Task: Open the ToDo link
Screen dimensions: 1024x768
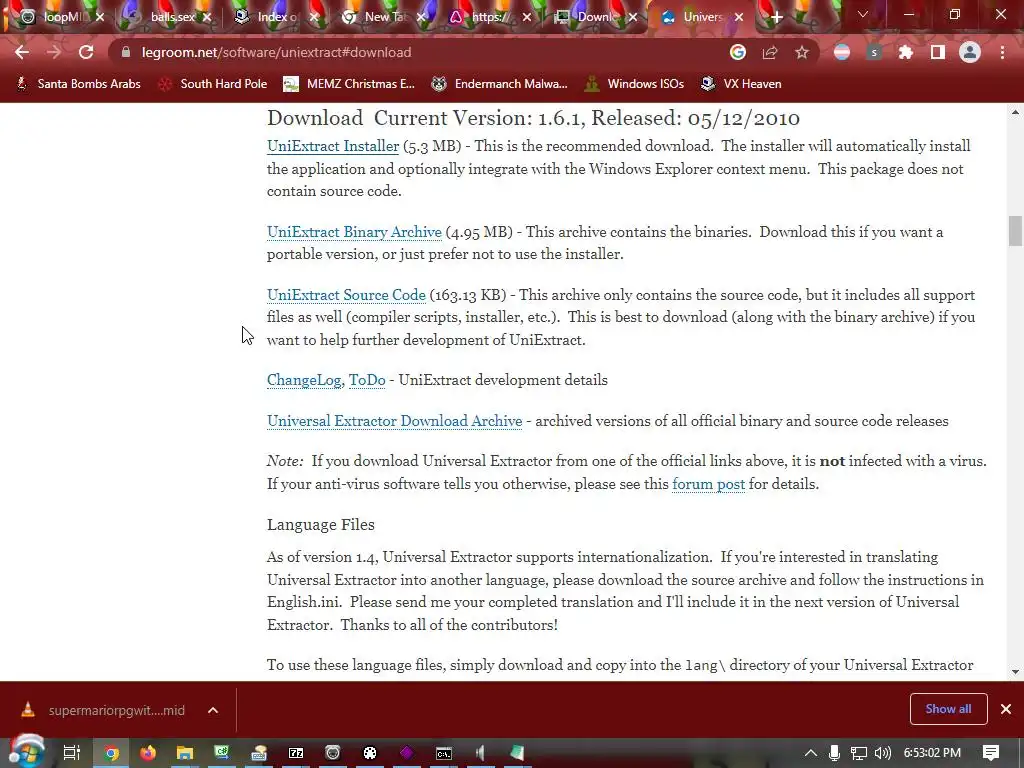Action: click(x=367, y=380)
